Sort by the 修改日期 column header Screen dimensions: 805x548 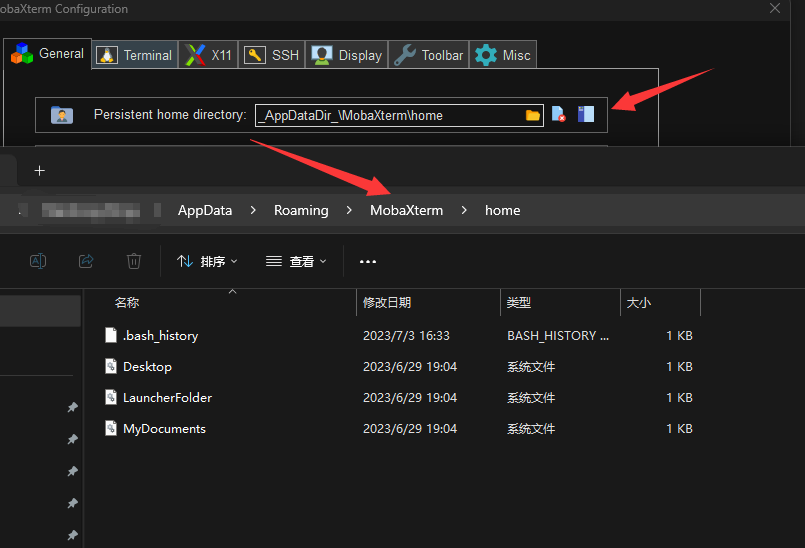[x=387, y=302]
